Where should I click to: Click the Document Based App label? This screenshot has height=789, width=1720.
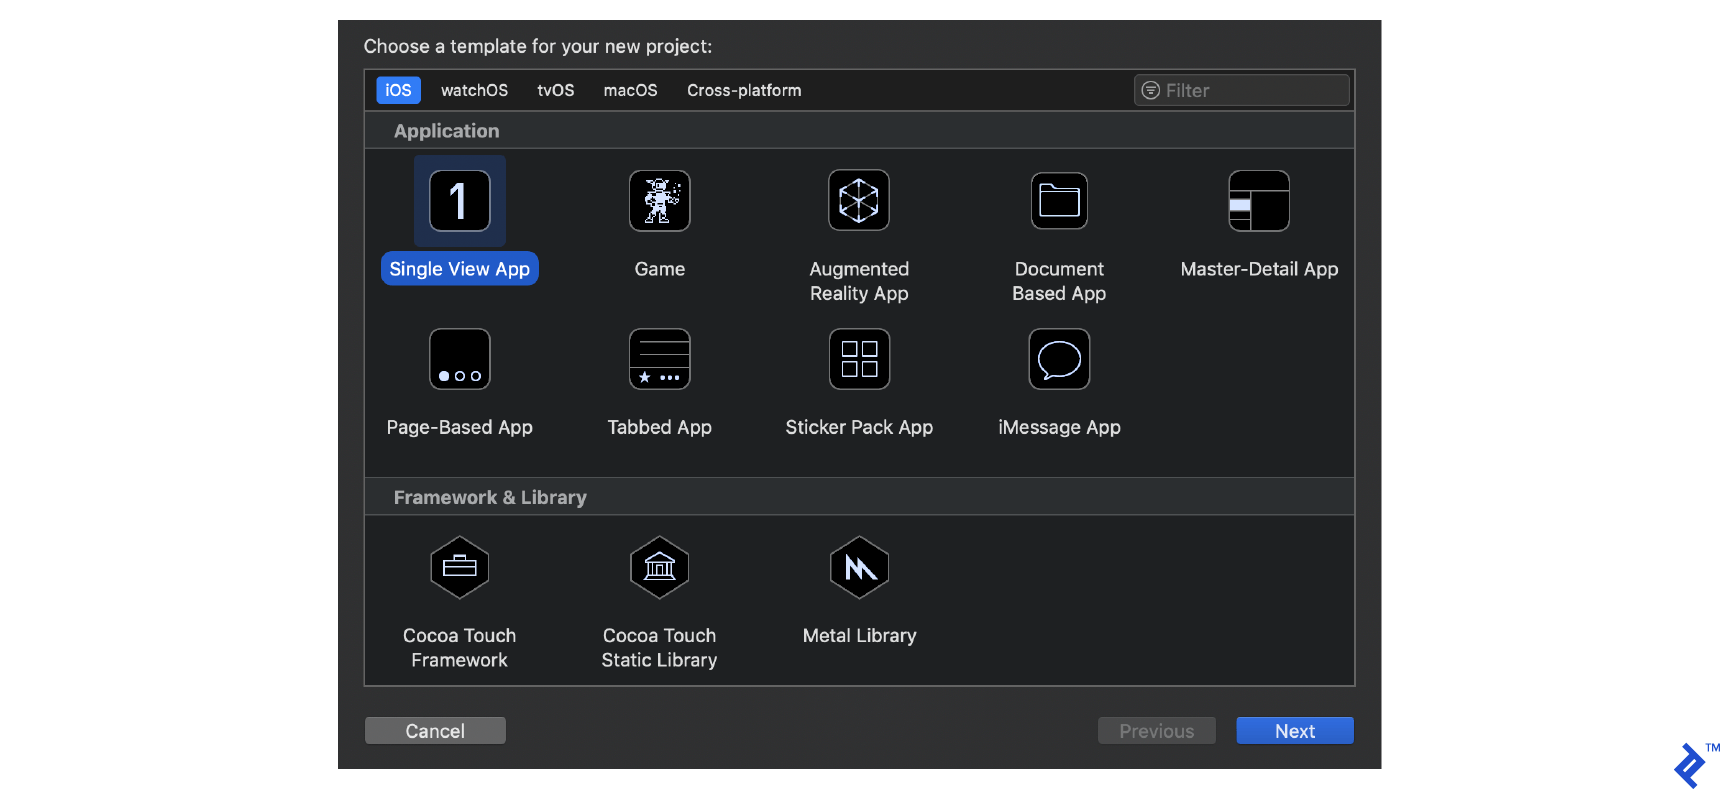coord(1059,281)
